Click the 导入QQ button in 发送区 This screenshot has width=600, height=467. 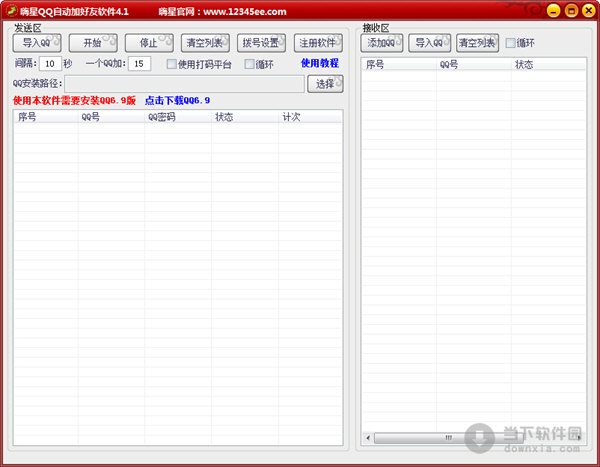click(37, 43)
